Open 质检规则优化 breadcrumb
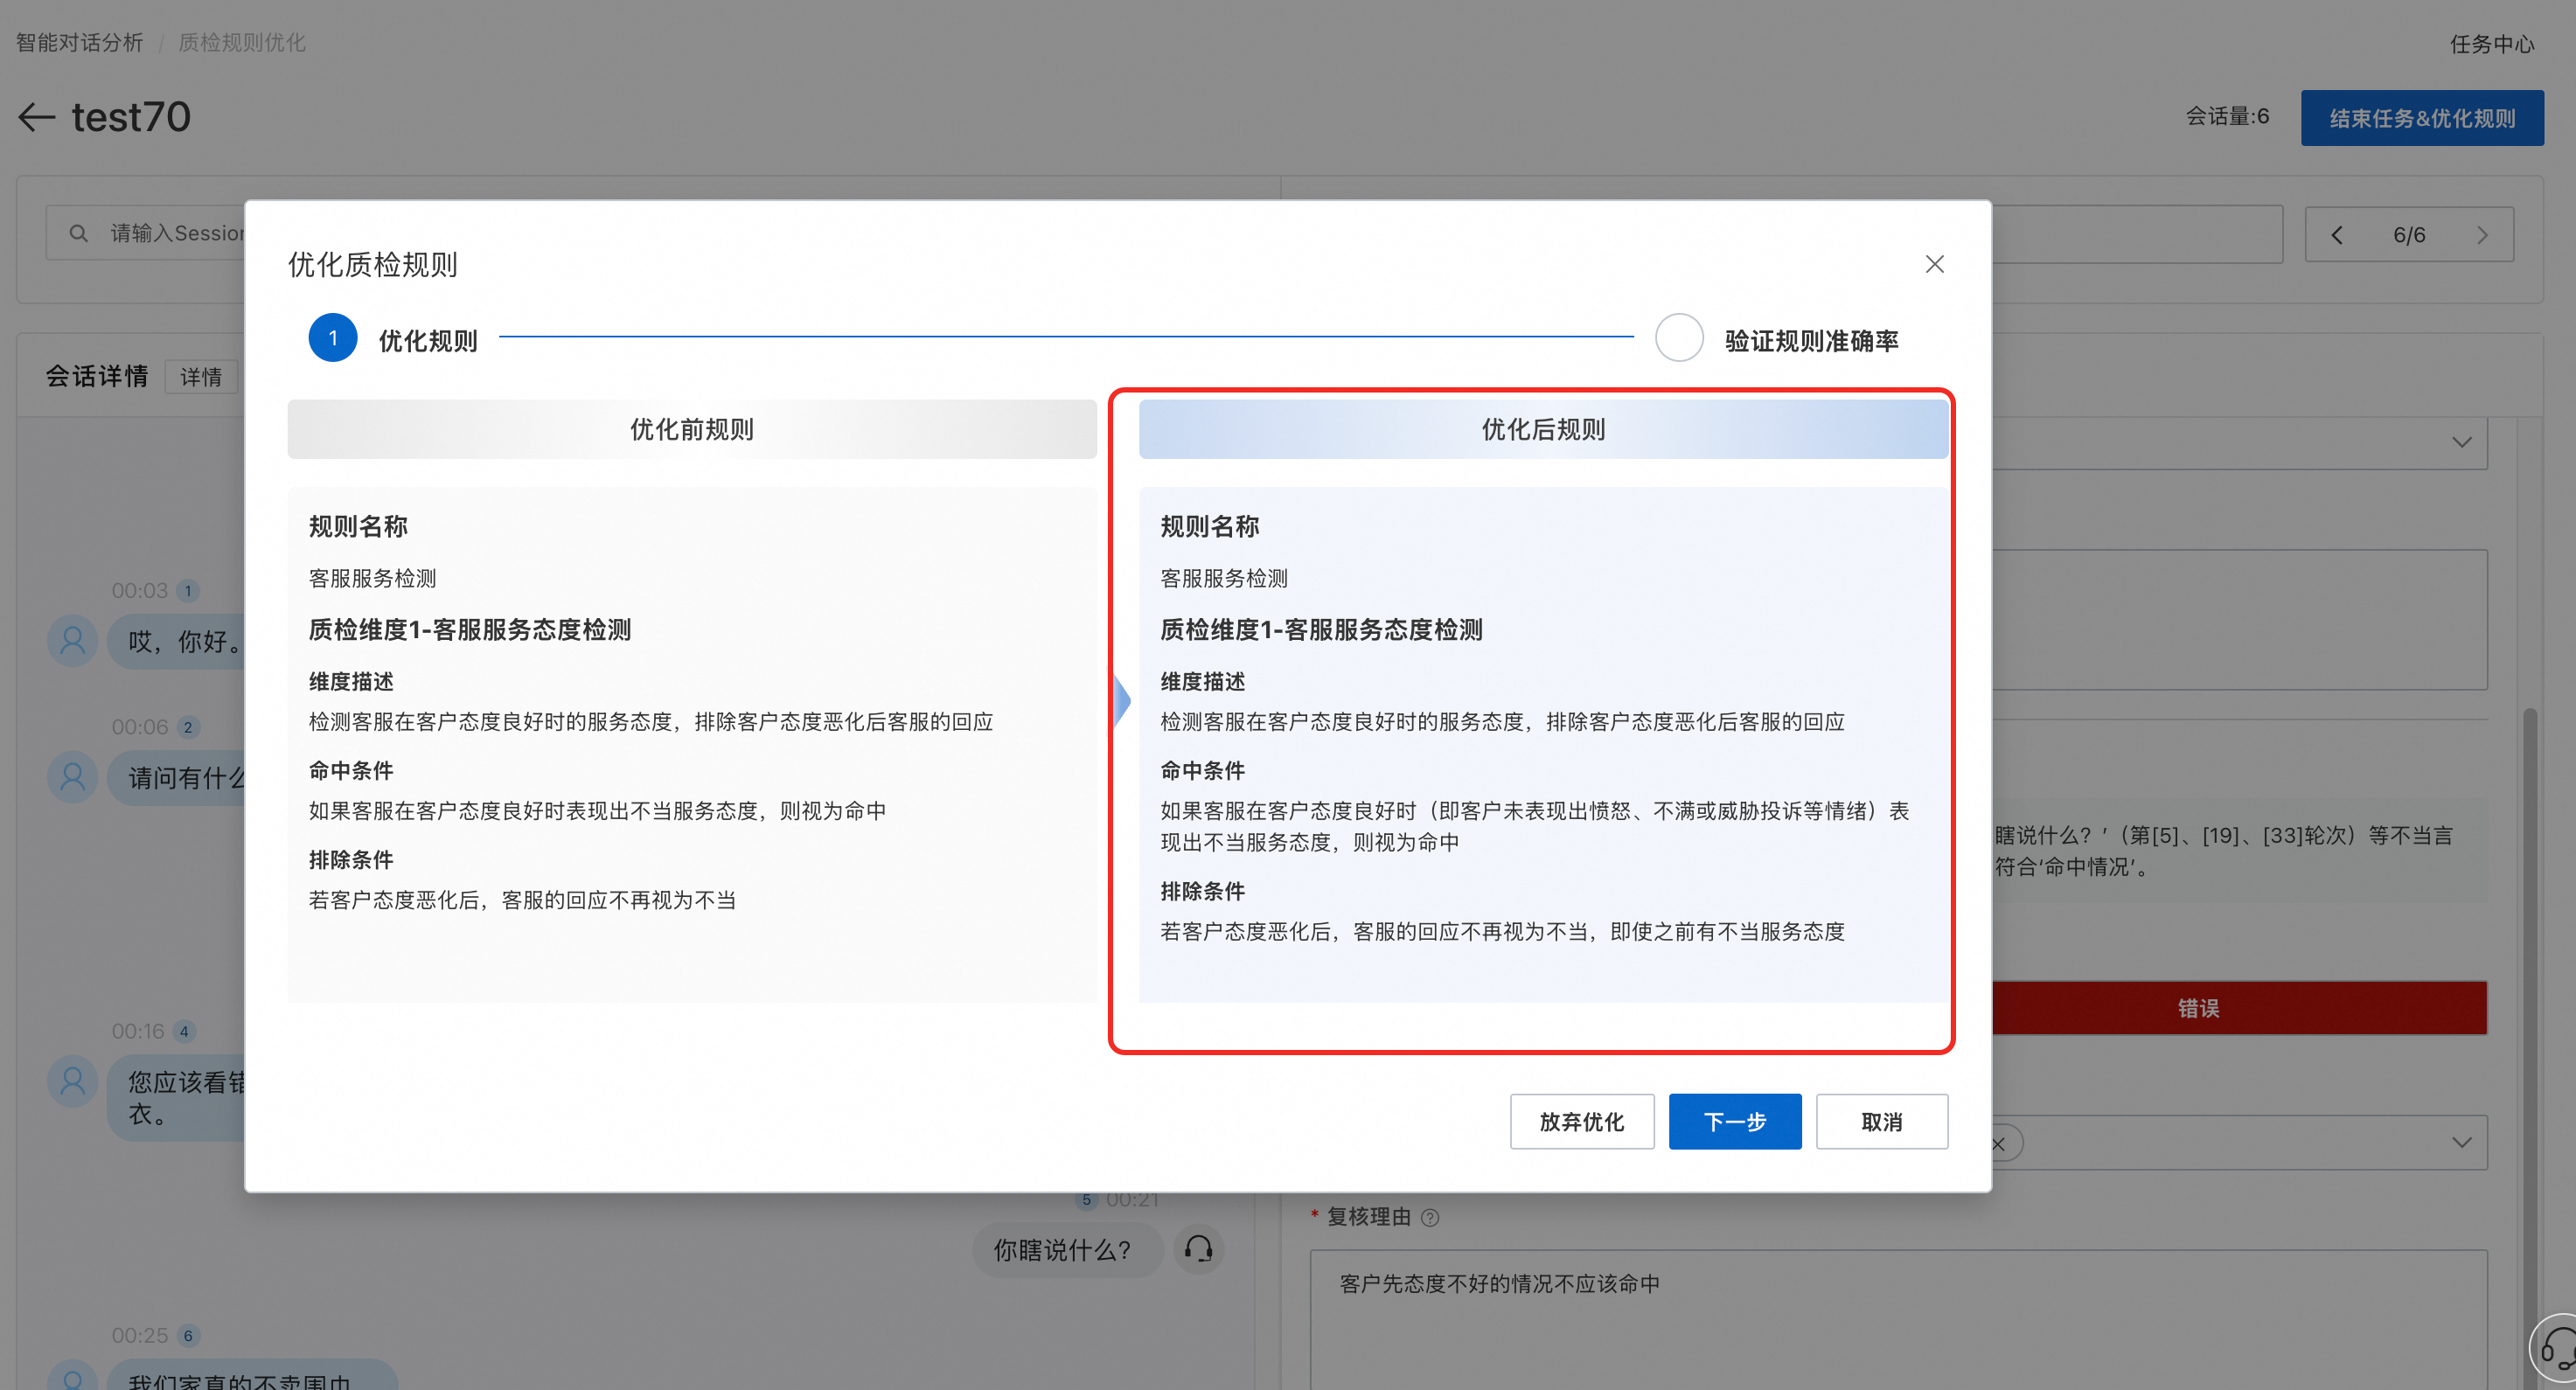 (x=242, y=42)
